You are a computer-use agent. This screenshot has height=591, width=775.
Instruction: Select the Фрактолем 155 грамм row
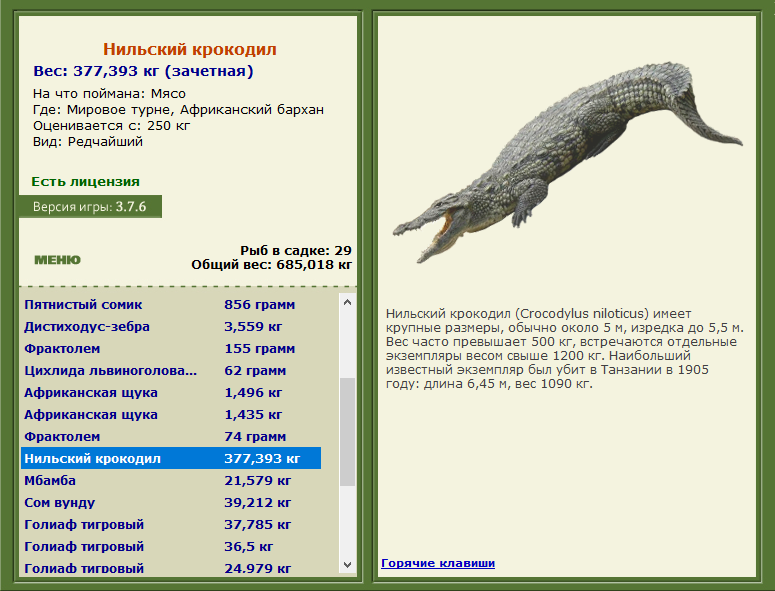tap(171, 348)
